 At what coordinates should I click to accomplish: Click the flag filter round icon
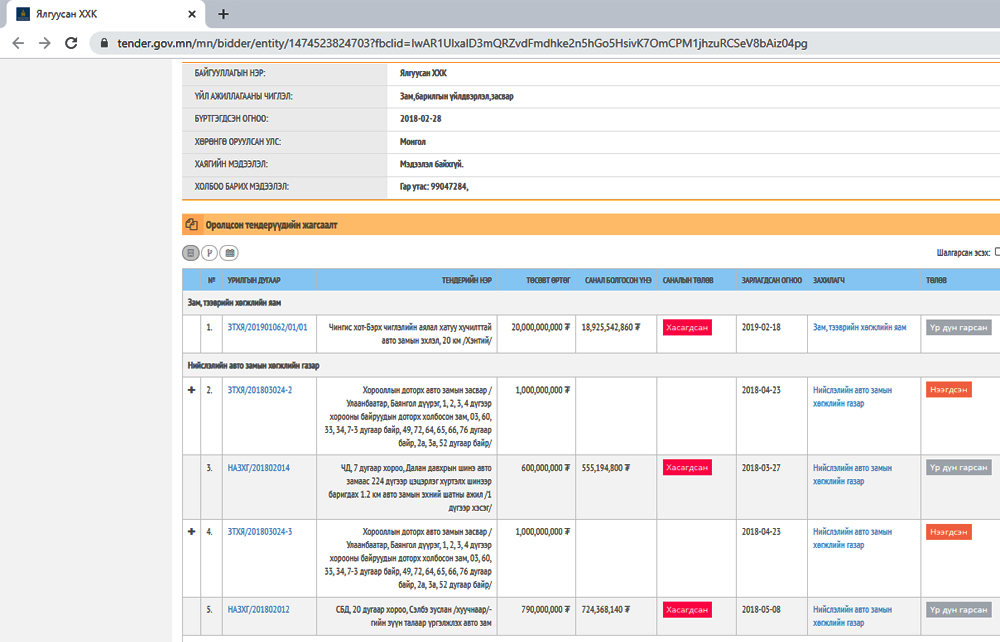pos(210,253)
